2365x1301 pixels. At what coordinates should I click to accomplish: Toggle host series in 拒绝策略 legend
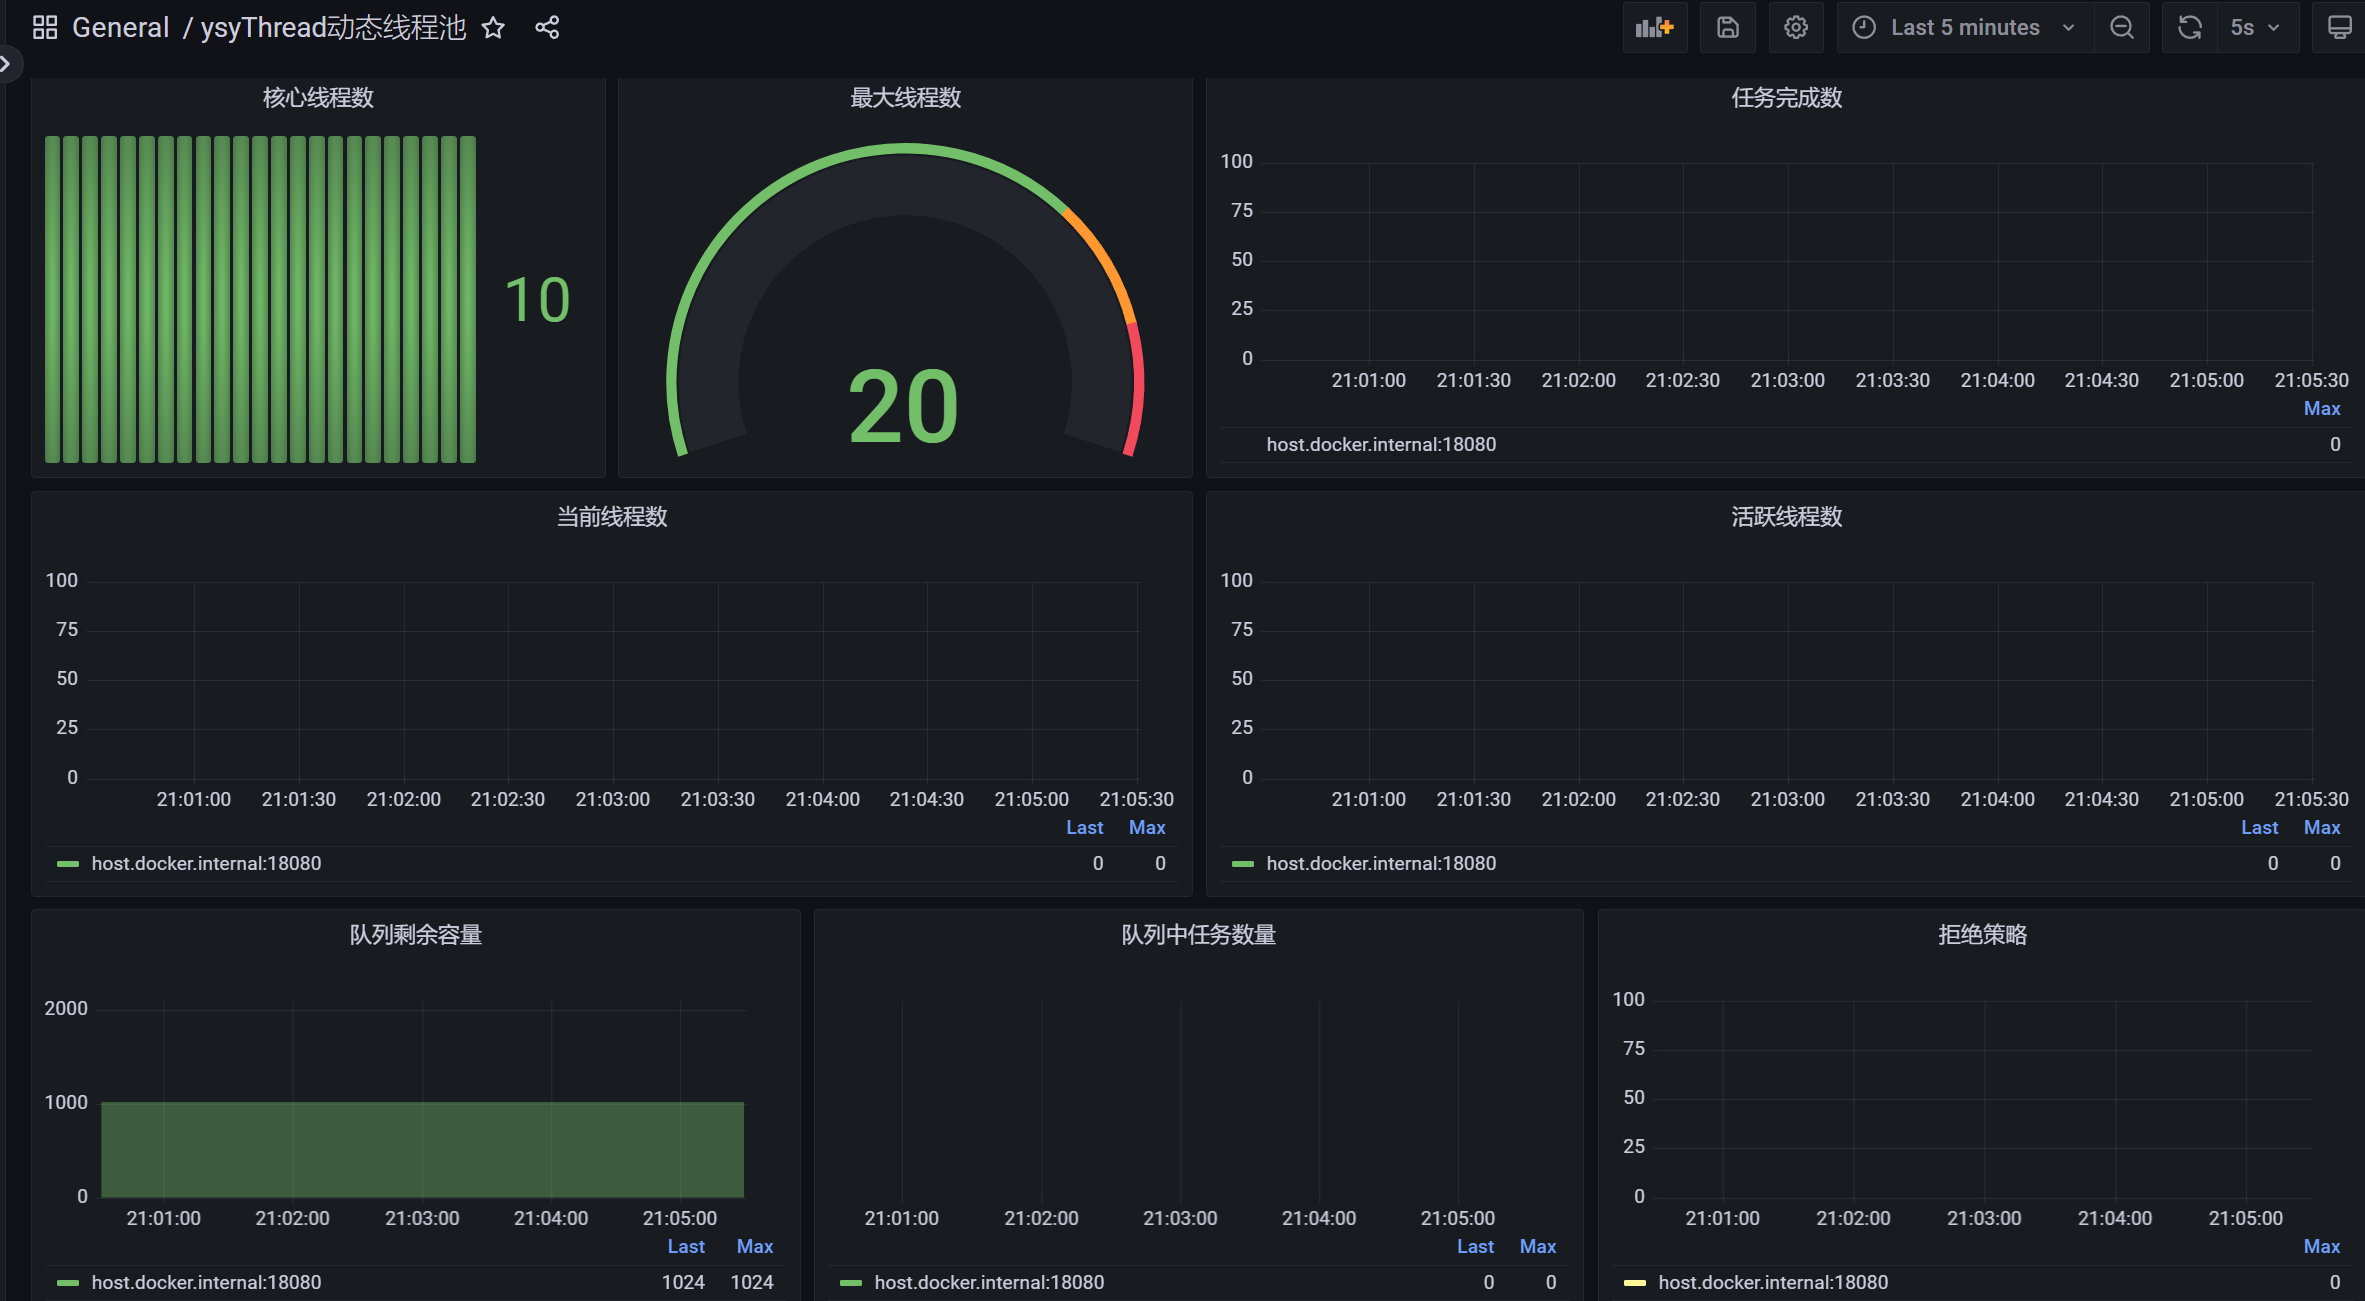[1772, 1282]
